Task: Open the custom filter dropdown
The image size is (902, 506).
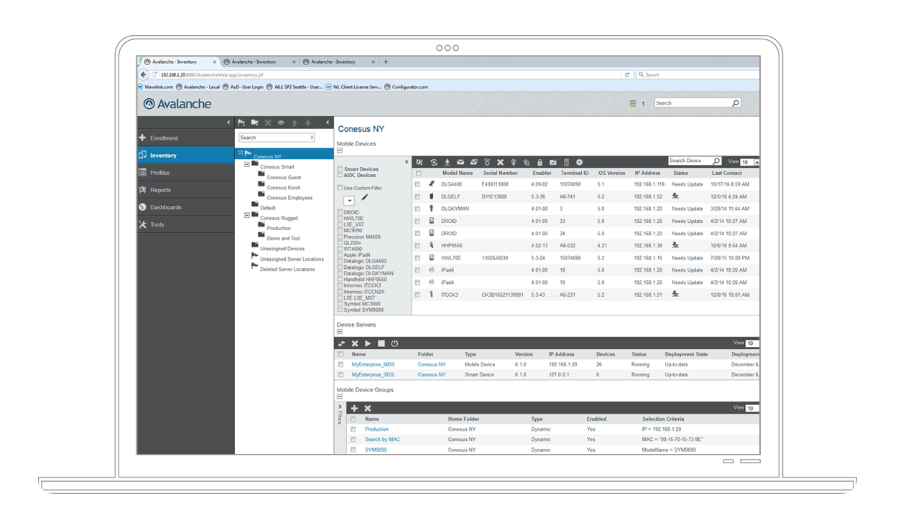Action: [349, 201]
